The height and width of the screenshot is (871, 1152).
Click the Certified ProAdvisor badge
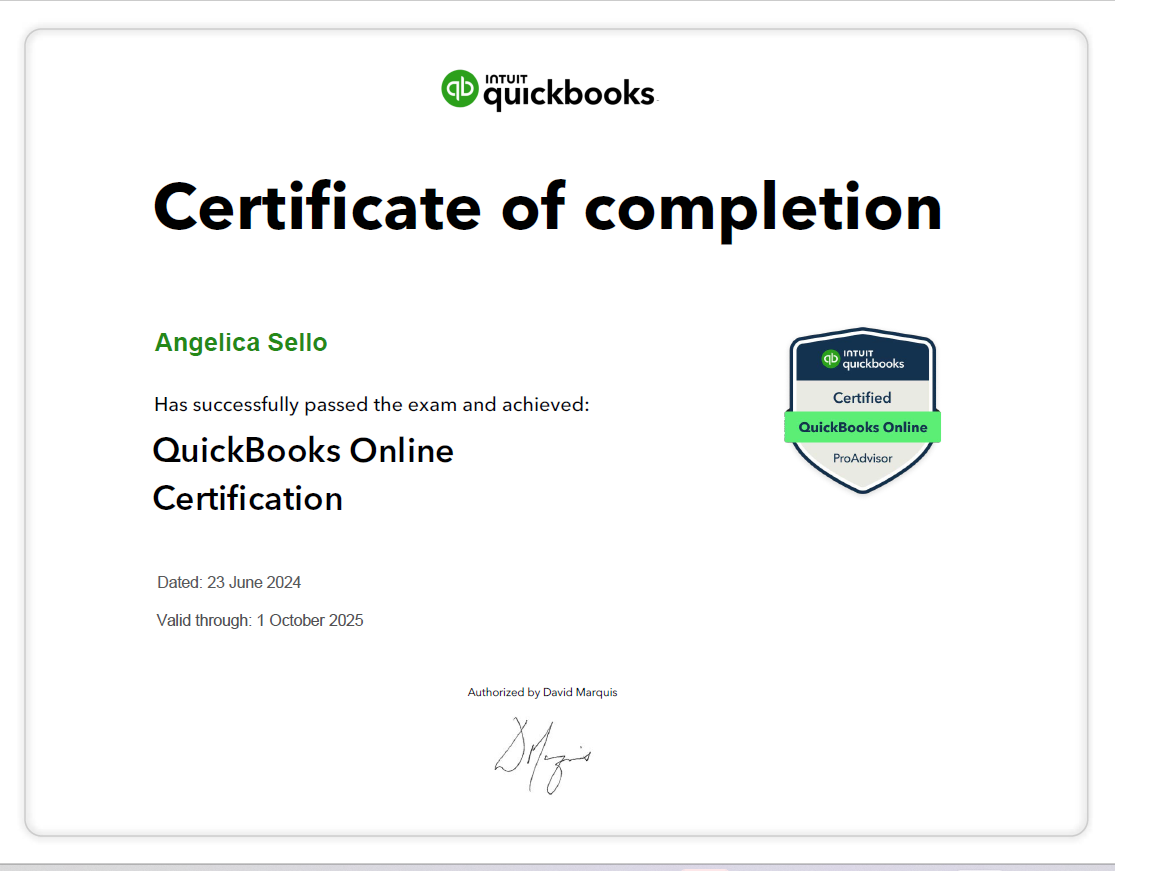tap(863, 411)
